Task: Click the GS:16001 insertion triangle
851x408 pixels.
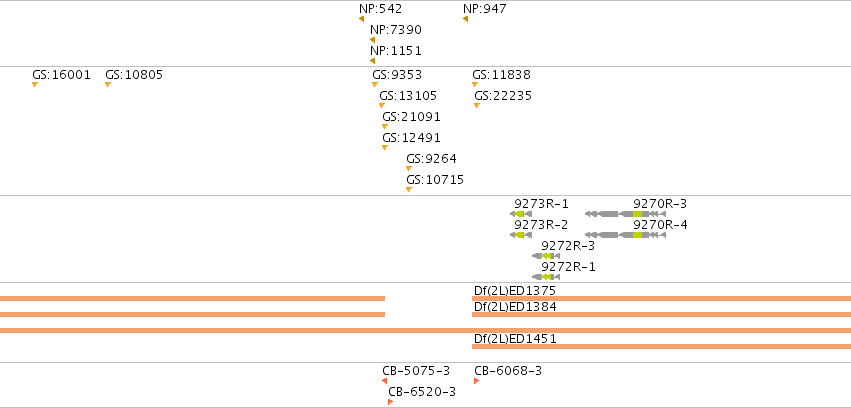Action: tap(35, 85)
